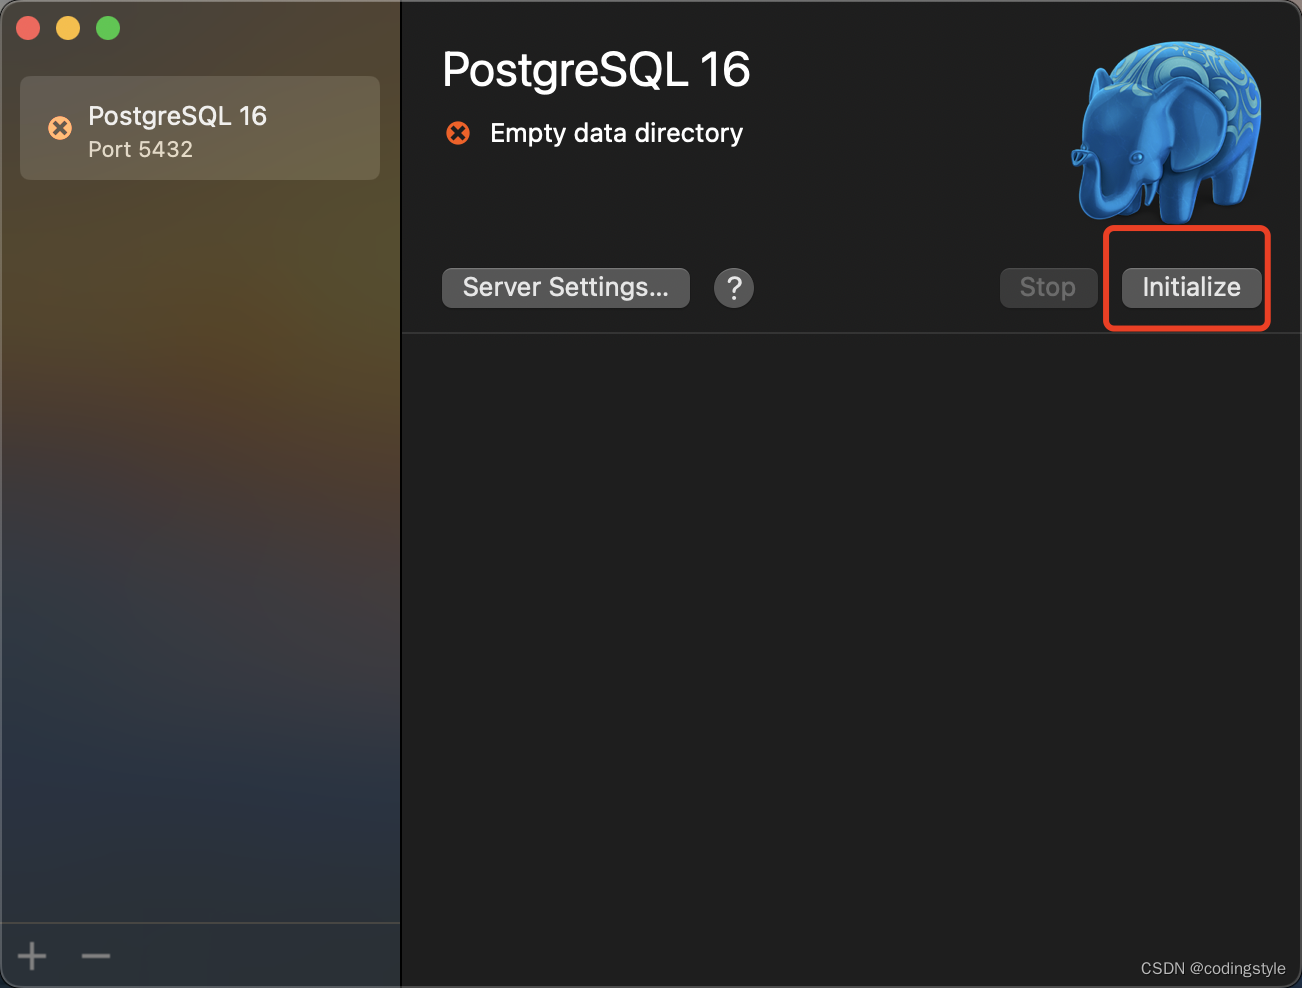Add a new server with plus icon
This screenshot has height=988, width=1302.
coord(32,956)
